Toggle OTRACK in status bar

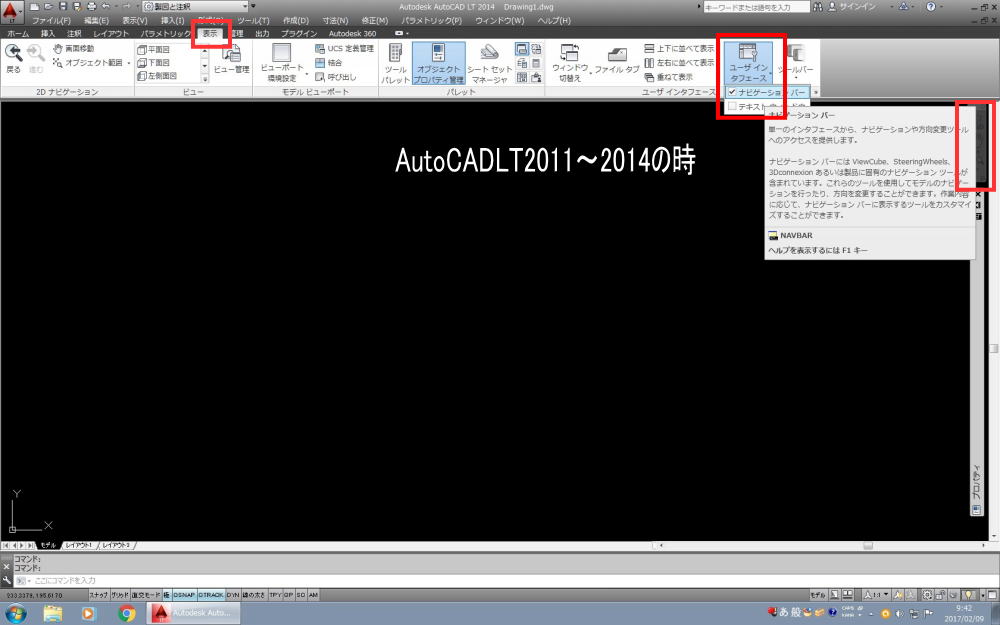[x=210, y=595]
